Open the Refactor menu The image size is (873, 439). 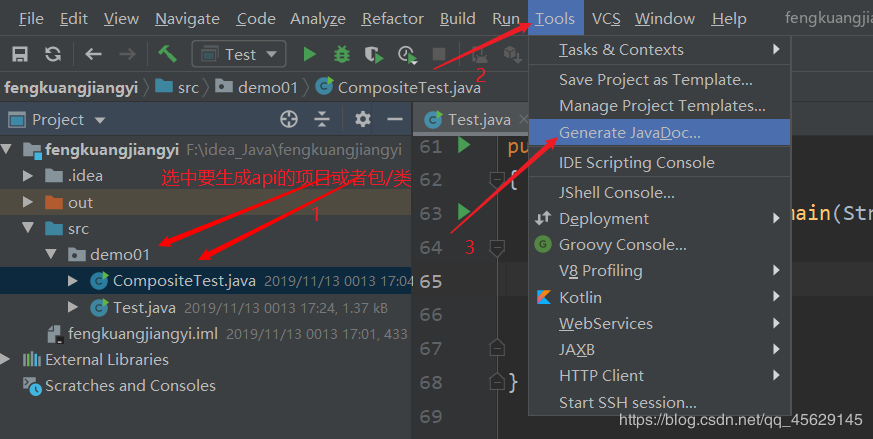tap(393, 19)
